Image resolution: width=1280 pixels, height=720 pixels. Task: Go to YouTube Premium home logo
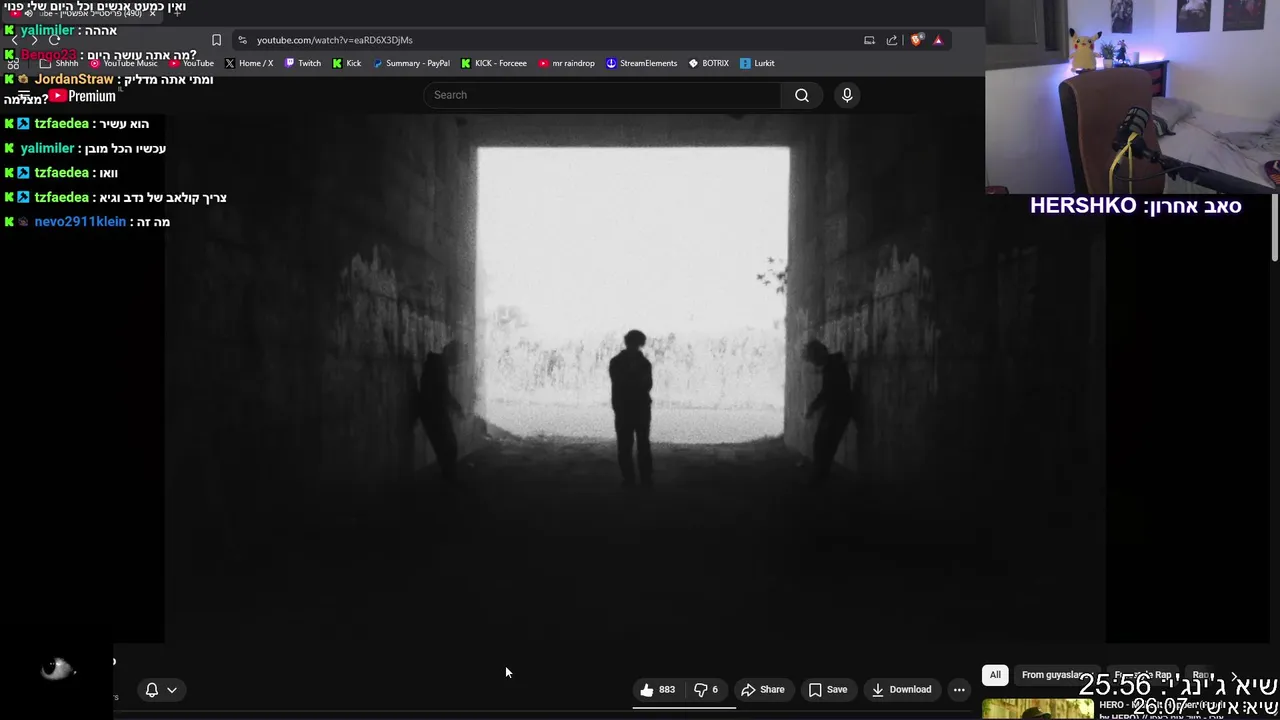[83, 96]
